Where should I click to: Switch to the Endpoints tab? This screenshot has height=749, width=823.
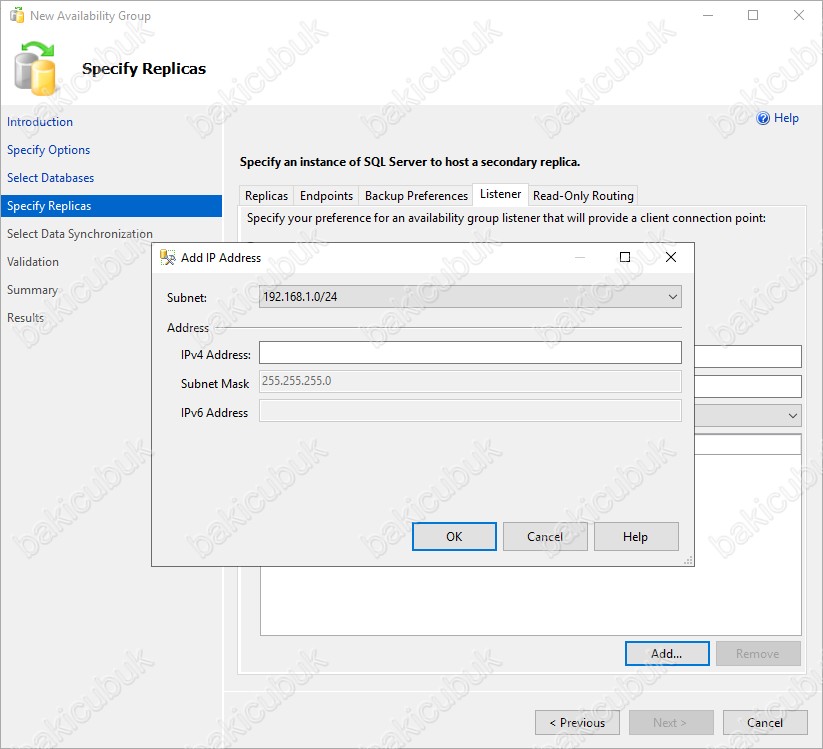pyautogui.click(x=326, y=196)
